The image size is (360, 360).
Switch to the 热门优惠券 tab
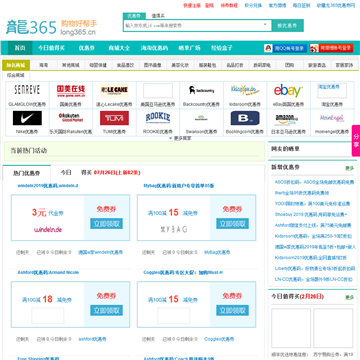[27, 173]
